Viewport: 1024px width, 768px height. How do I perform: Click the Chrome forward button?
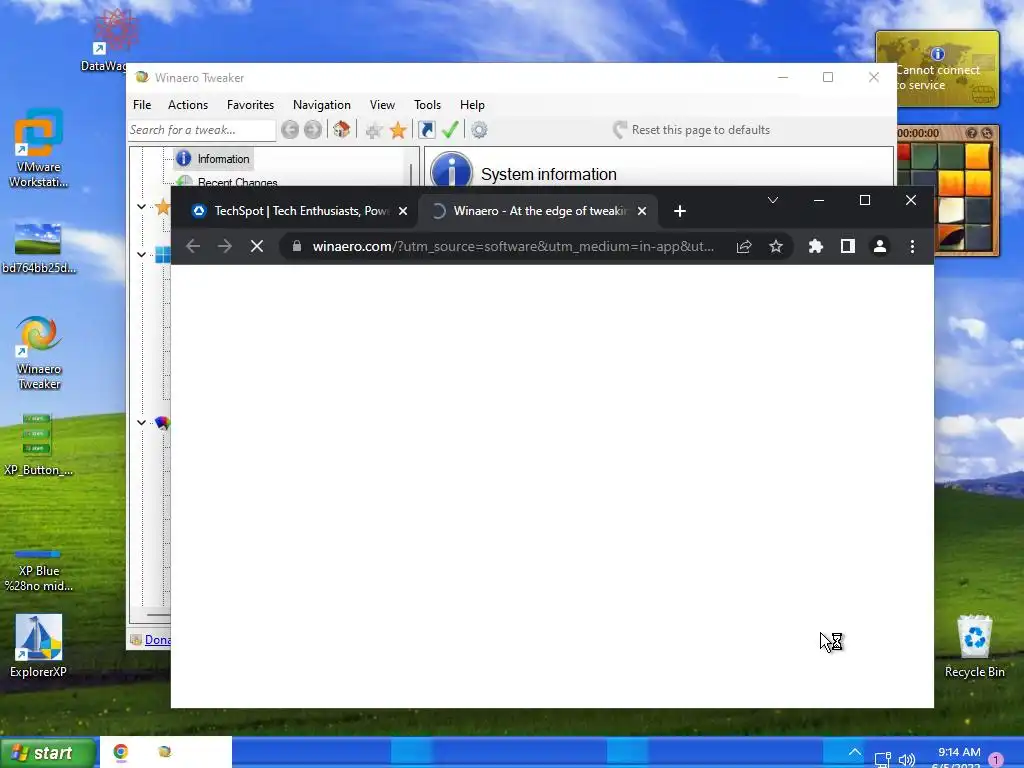[x=225, y=246]
